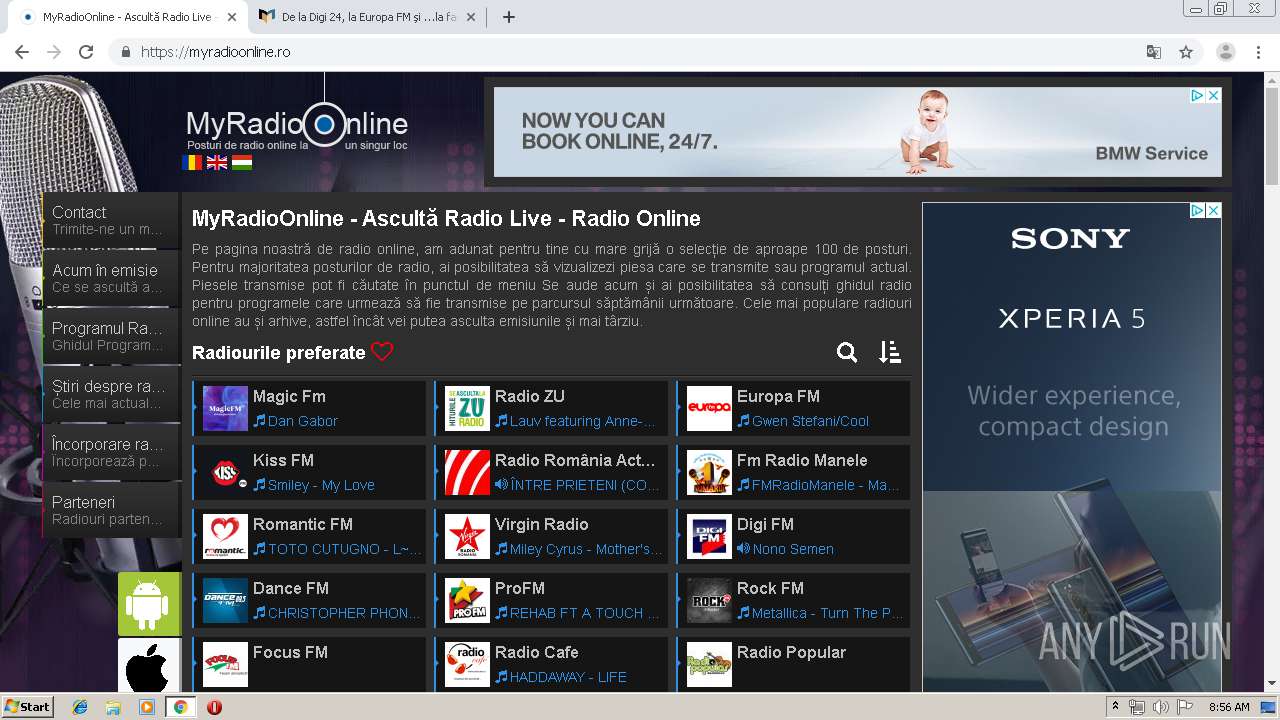
Task: Open the search icon above radio list
Action: click(847, 352)
